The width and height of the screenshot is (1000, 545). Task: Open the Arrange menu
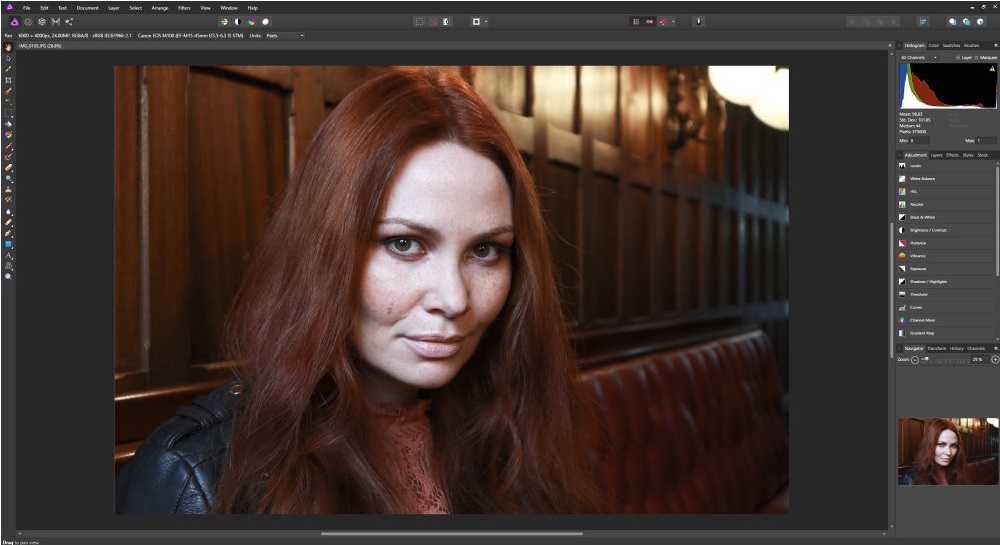point(160,8)
